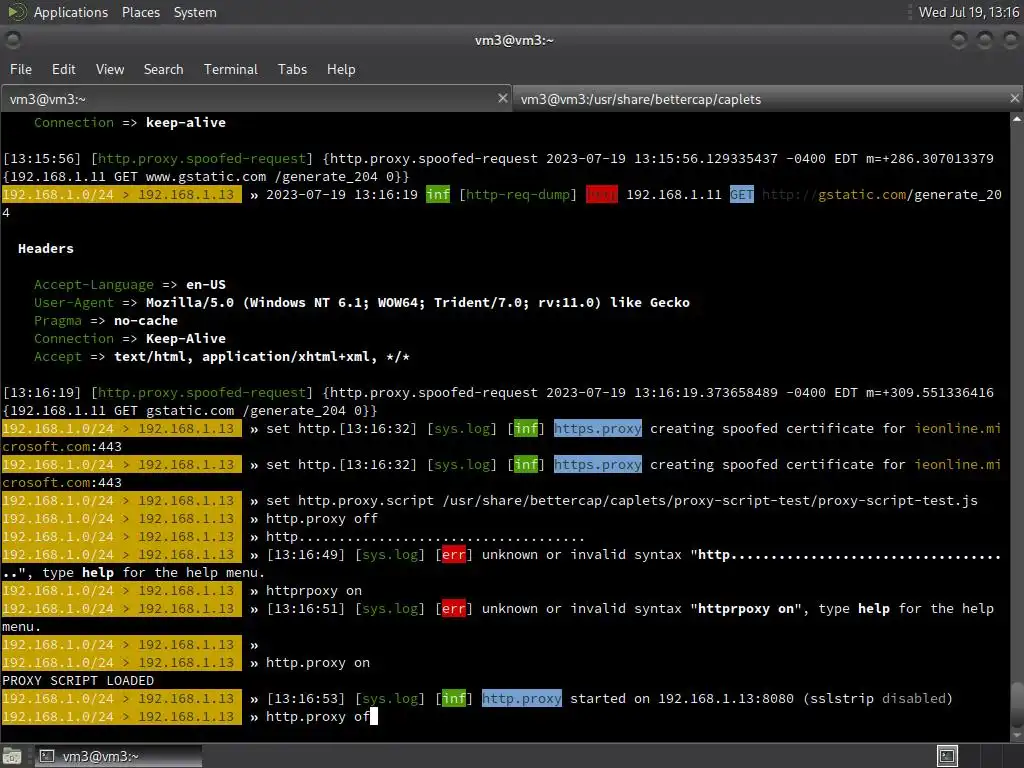The image size is (1024, 768).
Task: Click the 'Headers' heading text
Action: point(46,248)
